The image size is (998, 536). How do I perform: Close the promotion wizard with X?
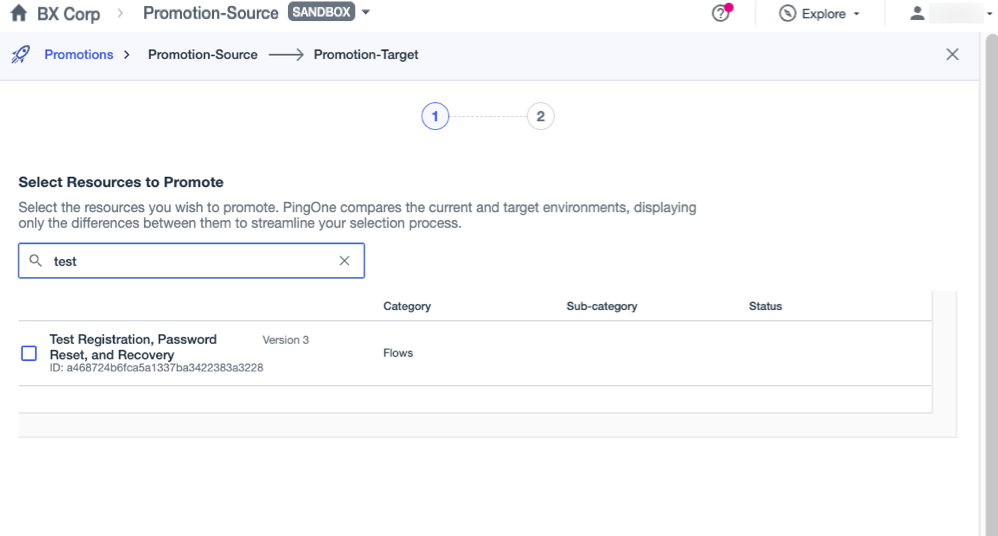(x=952, y=54)
